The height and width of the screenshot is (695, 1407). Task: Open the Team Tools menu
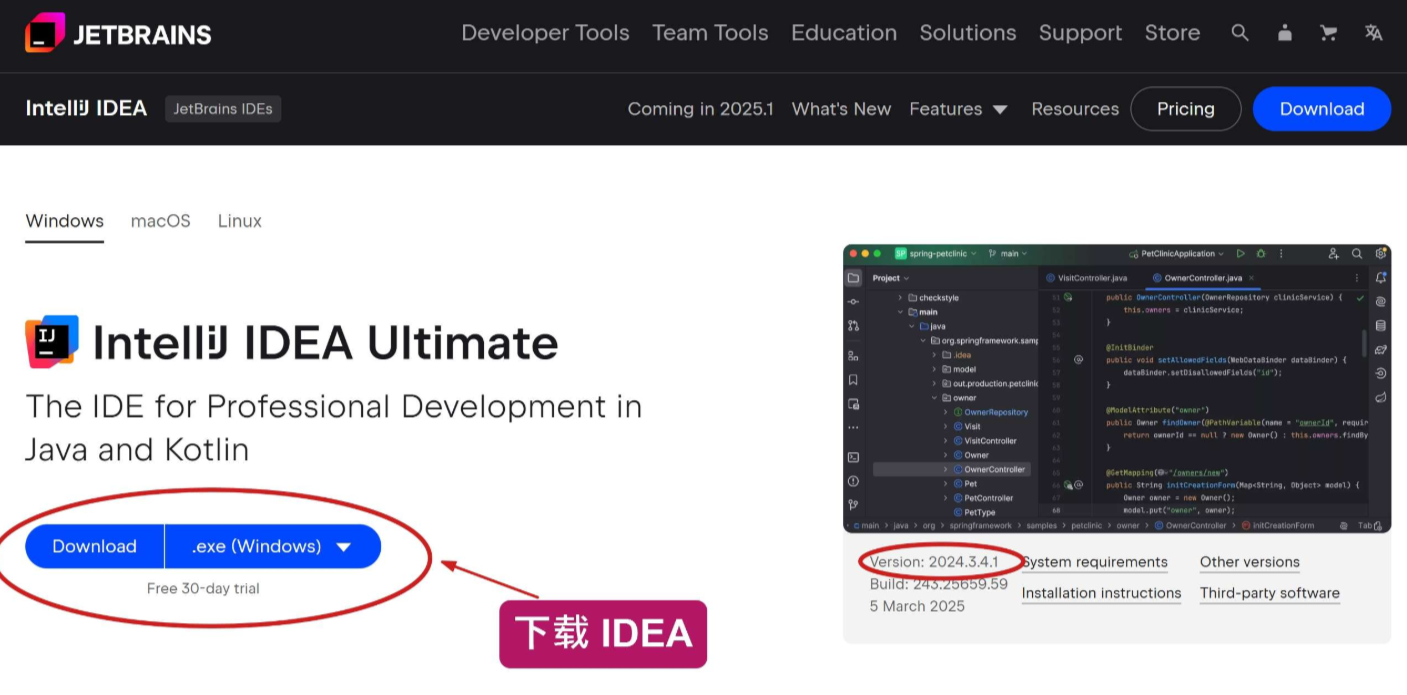click(710, 33)
